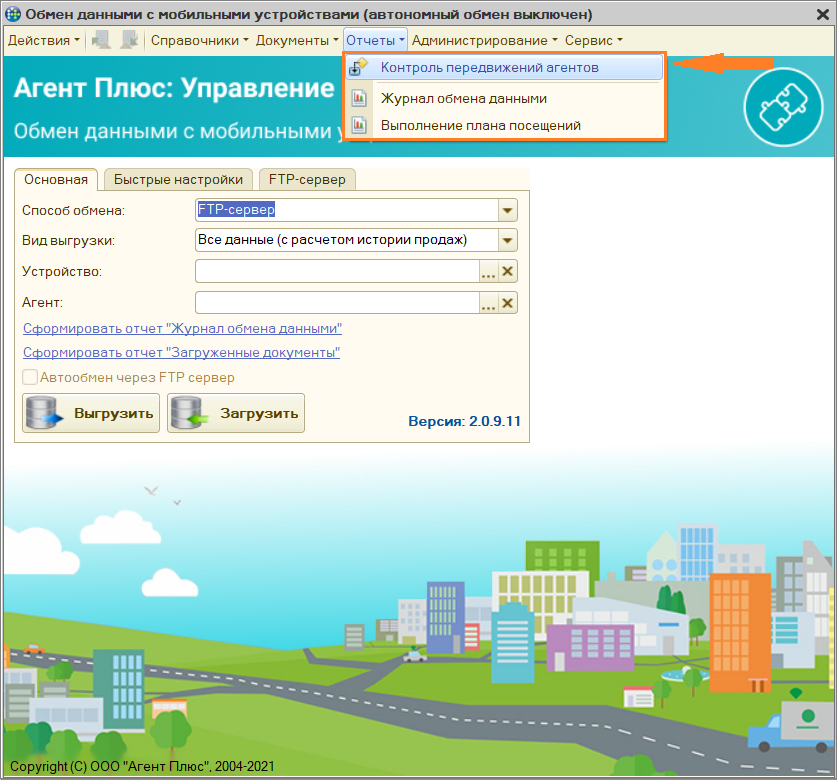Image resolution: width=837 pixels, height=780 pixels.
Task: Switch to the Быстрые настройки tab
Action: (x=178, y=180)
